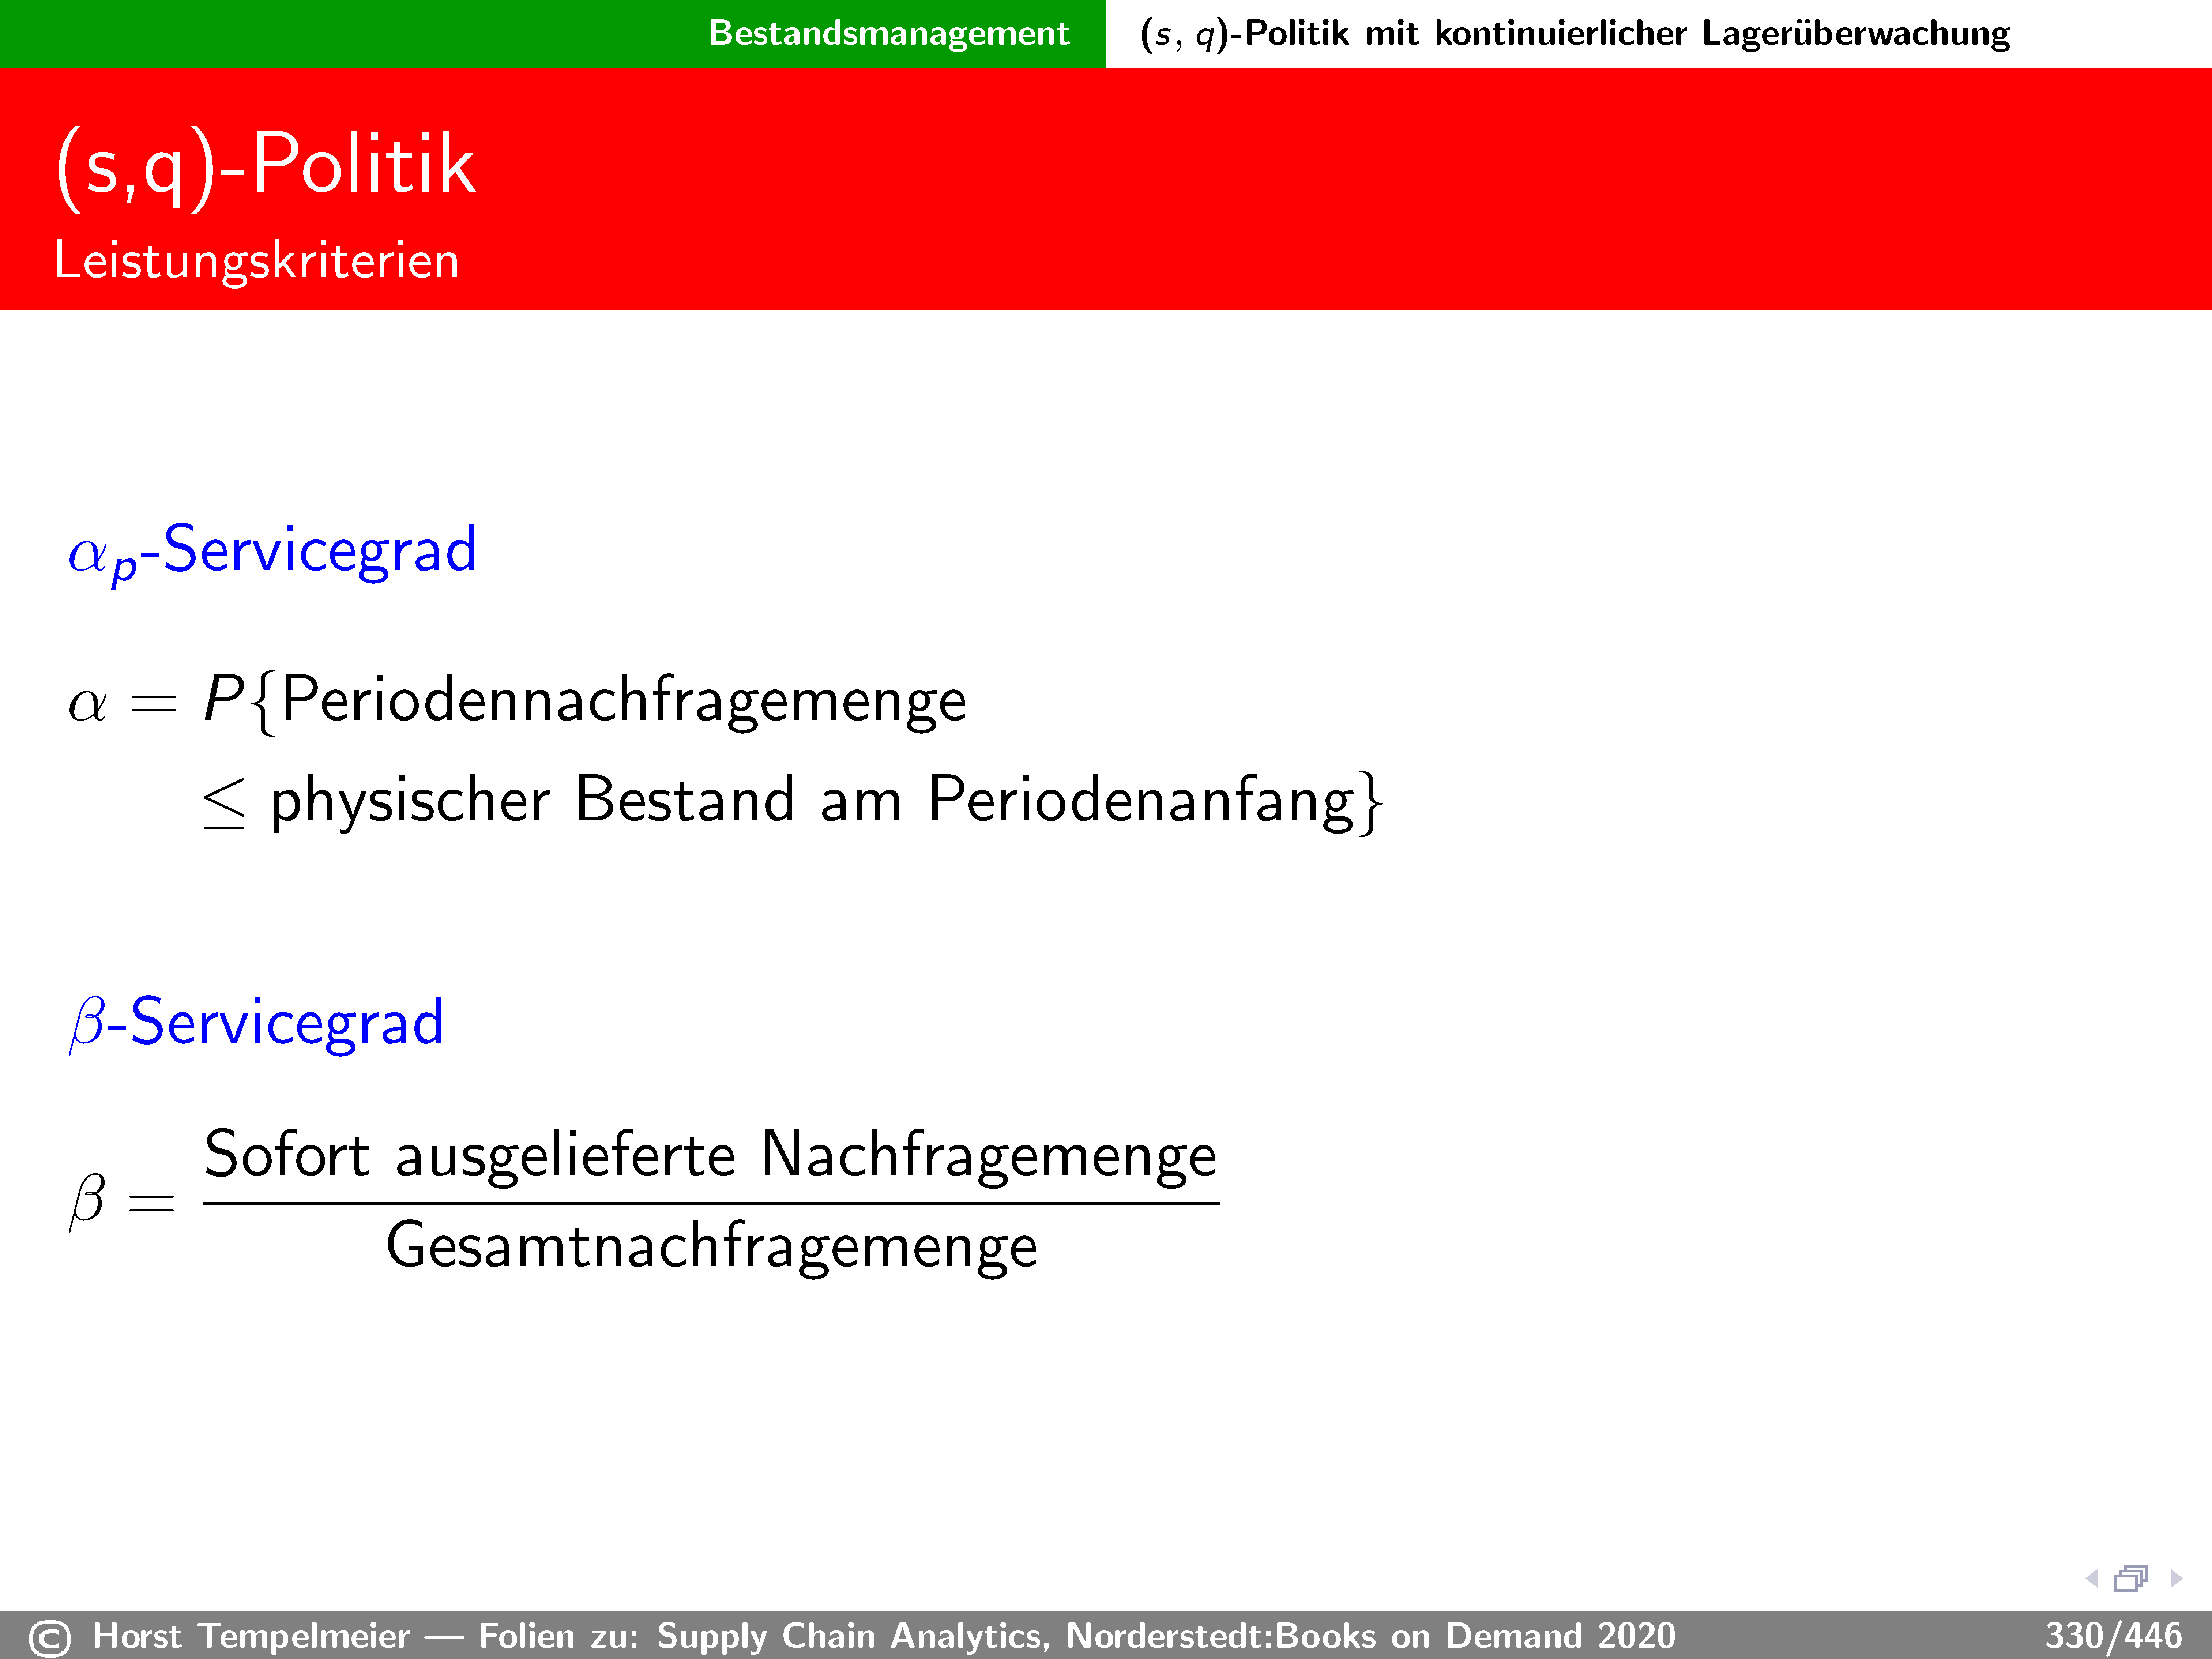2212x1659 pixels.
Task: Click the stacked frames navigation icon
Action: point(2131,1578)
